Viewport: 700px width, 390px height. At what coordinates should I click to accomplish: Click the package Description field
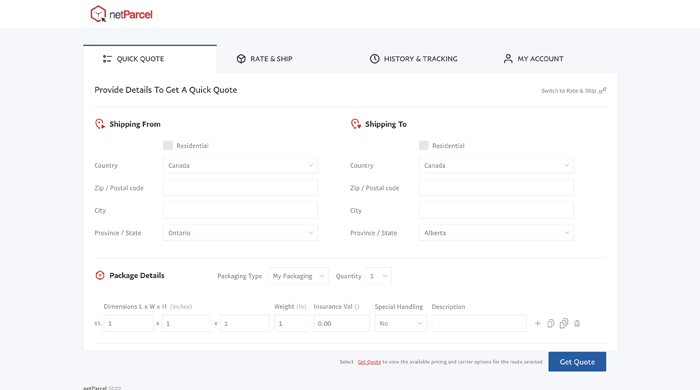[479, 324]
